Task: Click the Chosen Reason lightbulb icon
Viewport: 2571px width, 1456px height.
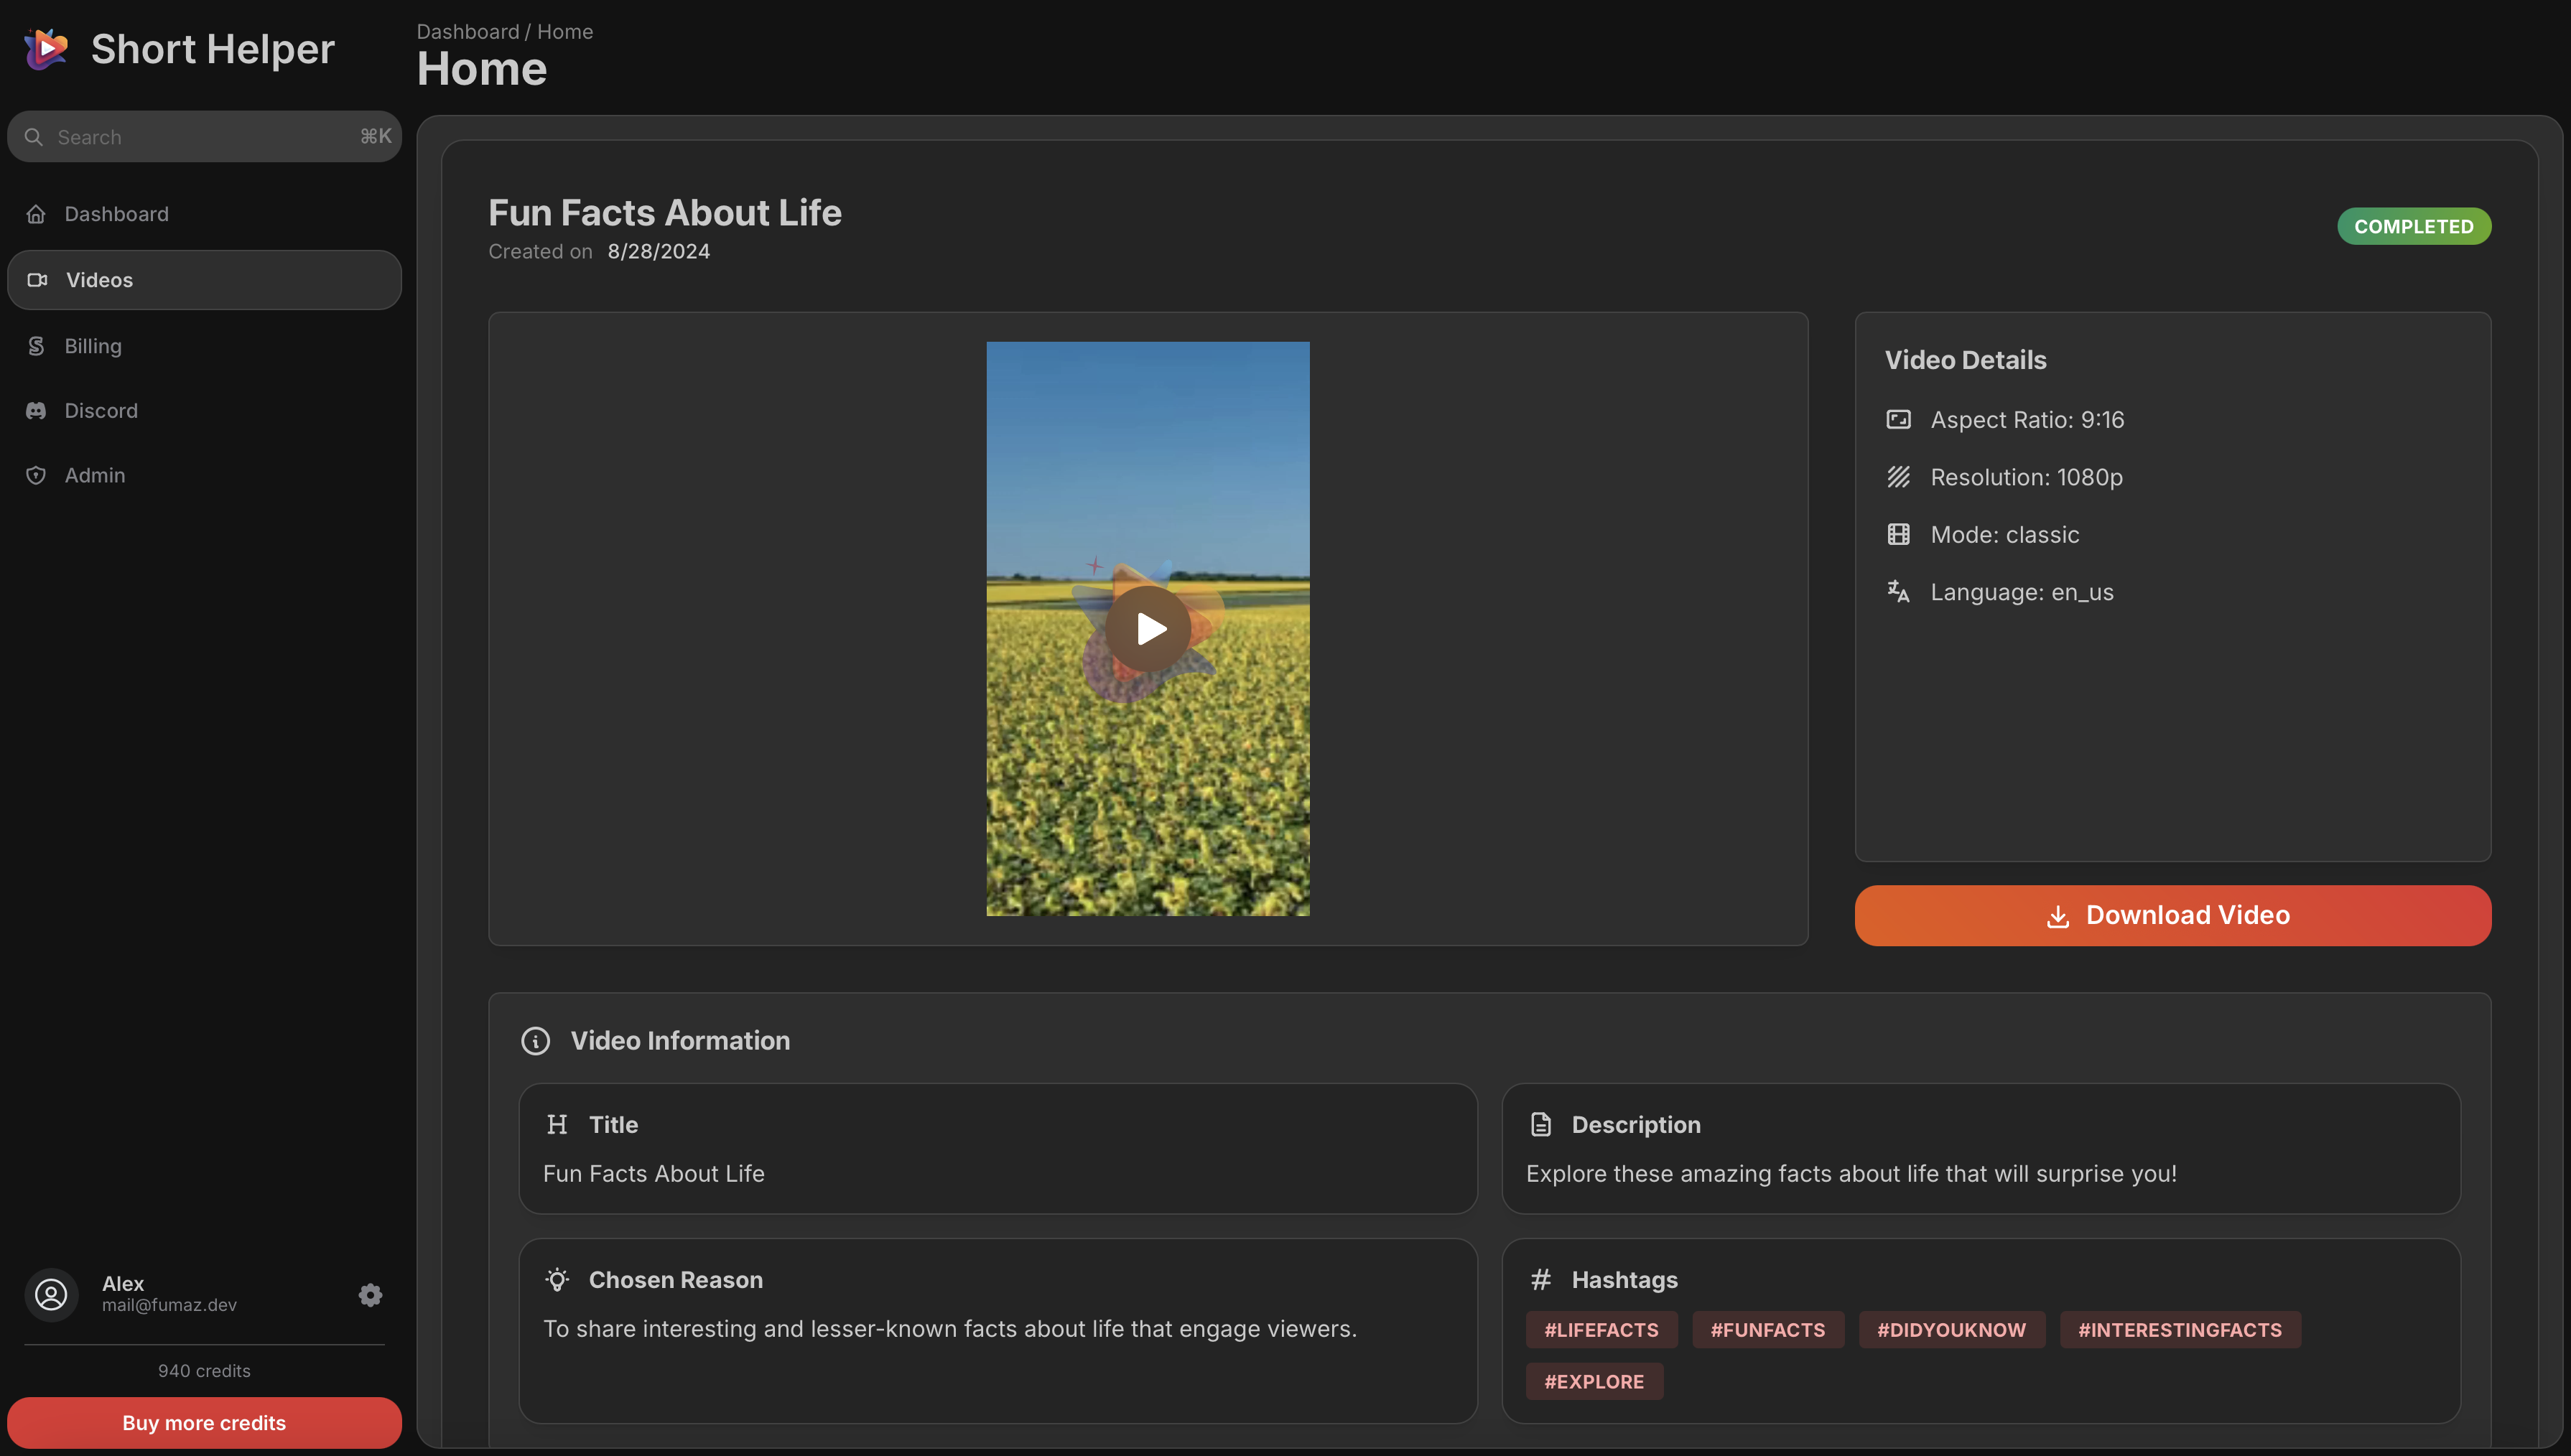Action: (x=557, y=1280)
